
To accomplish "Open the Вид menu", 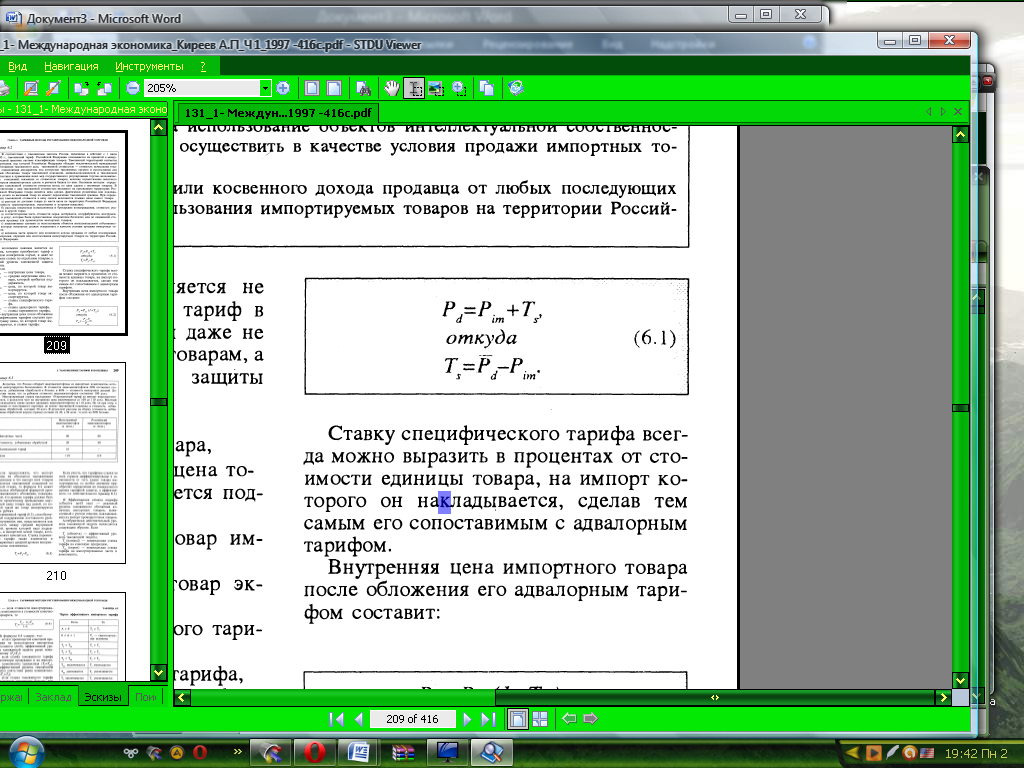I will coord(18,66).
